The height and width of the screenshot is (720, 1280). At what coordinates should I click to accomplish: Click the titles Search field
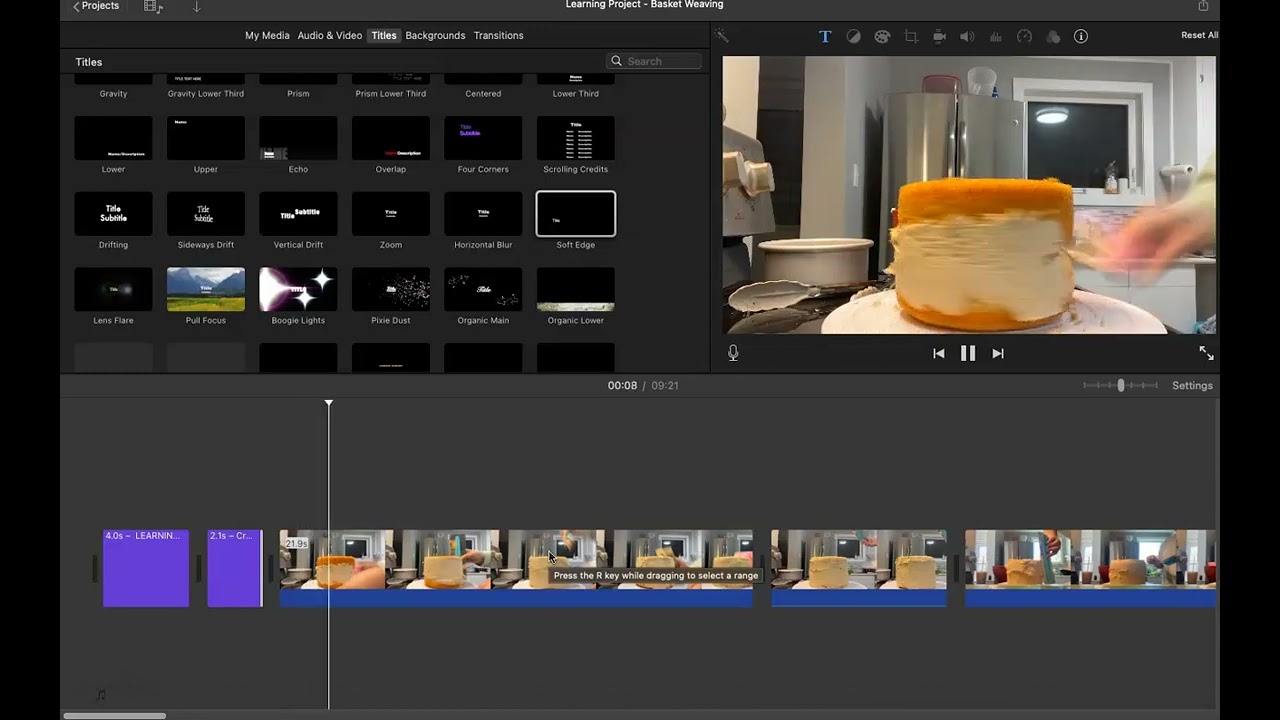pyautogui.click(x=654, y=61)
